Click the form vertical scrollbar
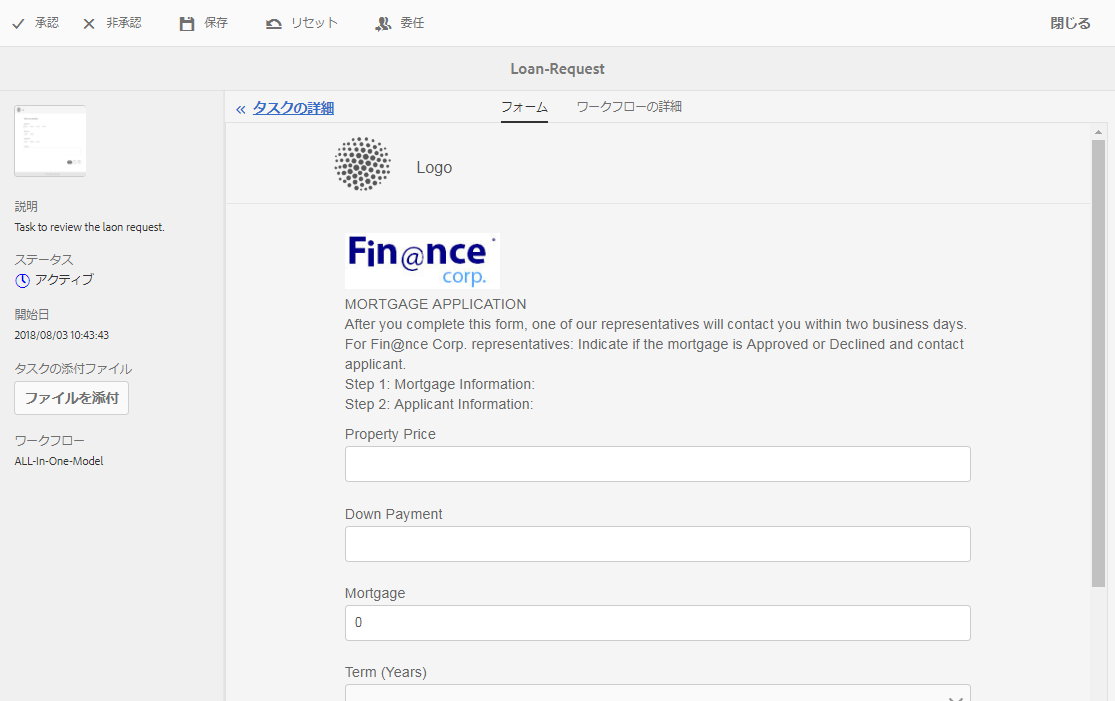The width and height of the screenshot is (1115, 701). [x=1098, y=362]
